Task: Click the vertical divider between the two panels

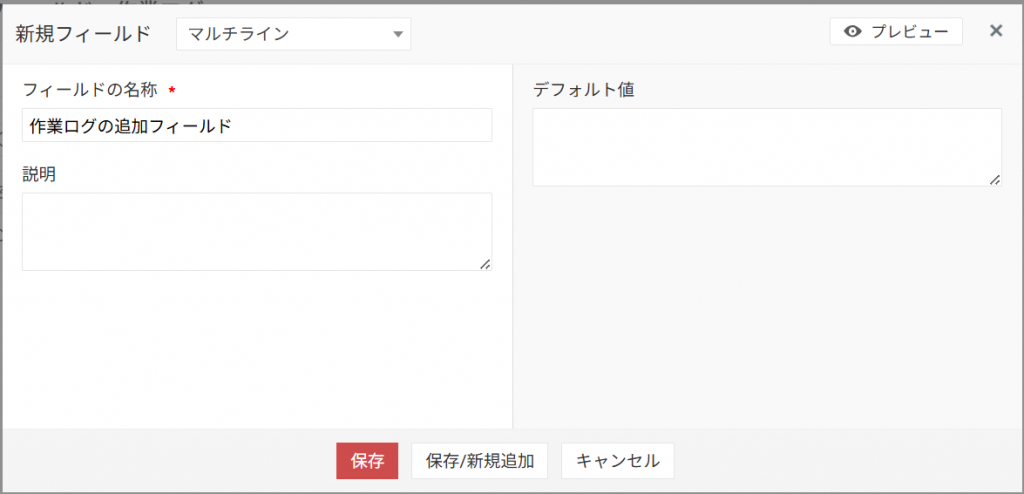Action: [512, 300]
